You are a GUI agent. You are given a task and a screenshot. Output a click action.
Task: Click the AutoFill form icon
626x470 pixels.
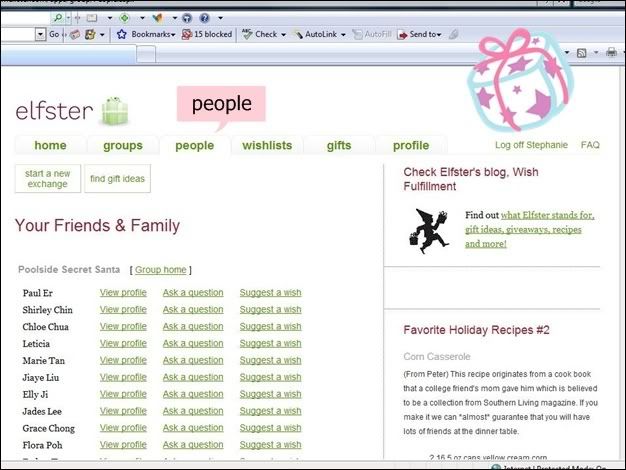click(x=357, y=35)
